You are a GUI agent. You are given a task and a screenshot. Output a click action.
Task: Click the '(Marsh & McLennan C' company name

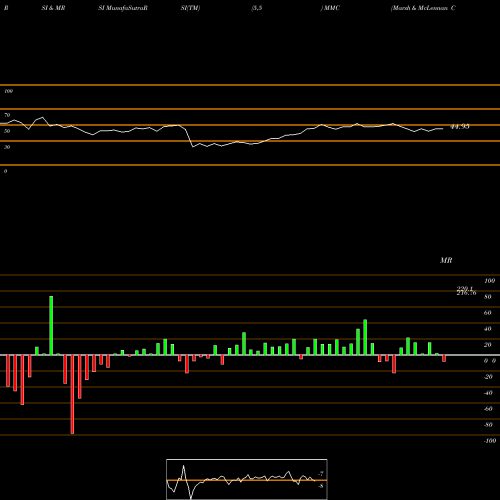(x=423, y=8)
